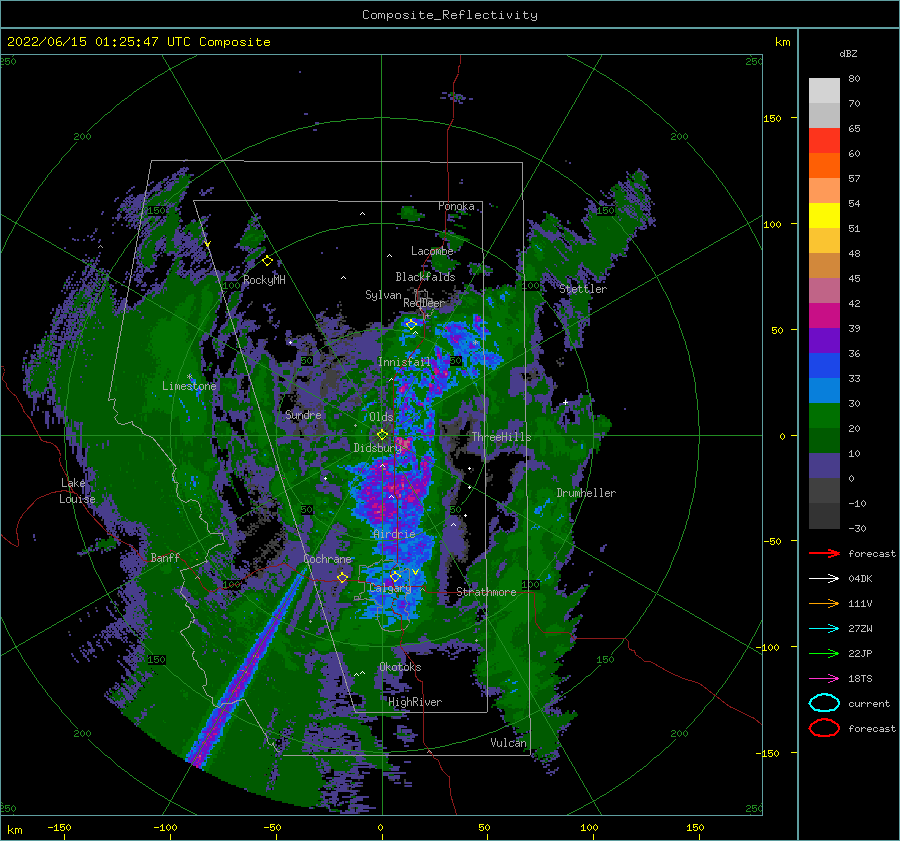Click the Blackfalds label
Viewport: 900px width, 841px height.
425,277
